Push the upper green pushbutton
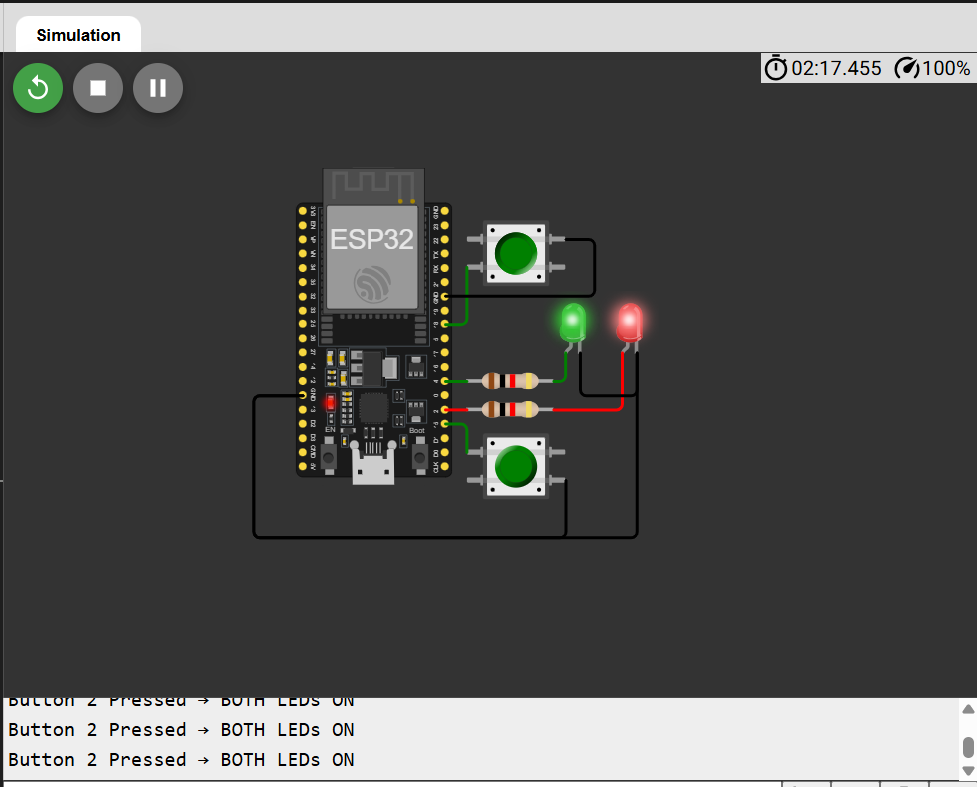977x787 pixels. point(516,252)
